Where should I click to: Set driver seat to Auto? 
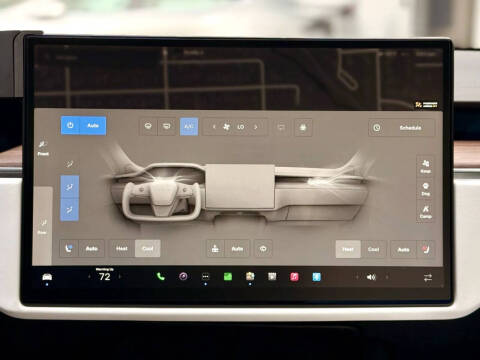(x=92, y=248)
